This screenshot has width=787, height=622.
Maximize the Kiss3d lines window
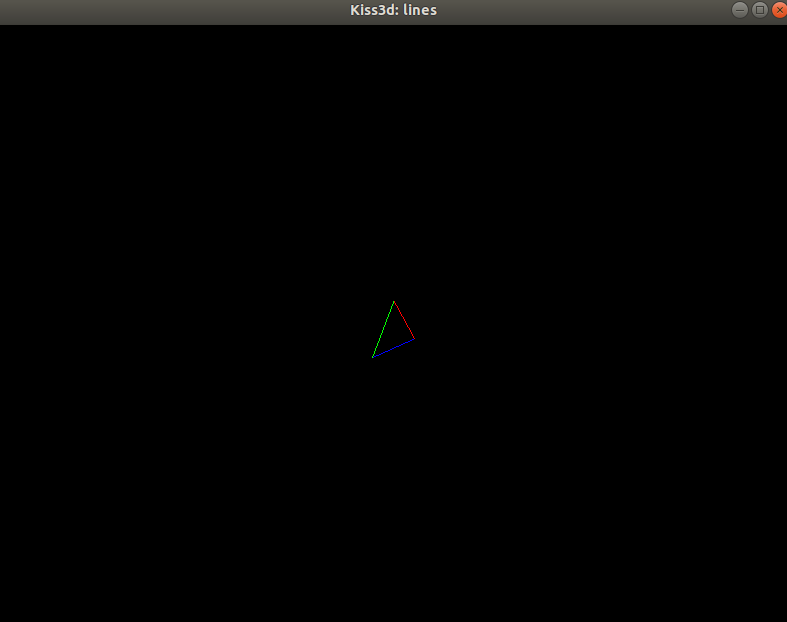760,10
